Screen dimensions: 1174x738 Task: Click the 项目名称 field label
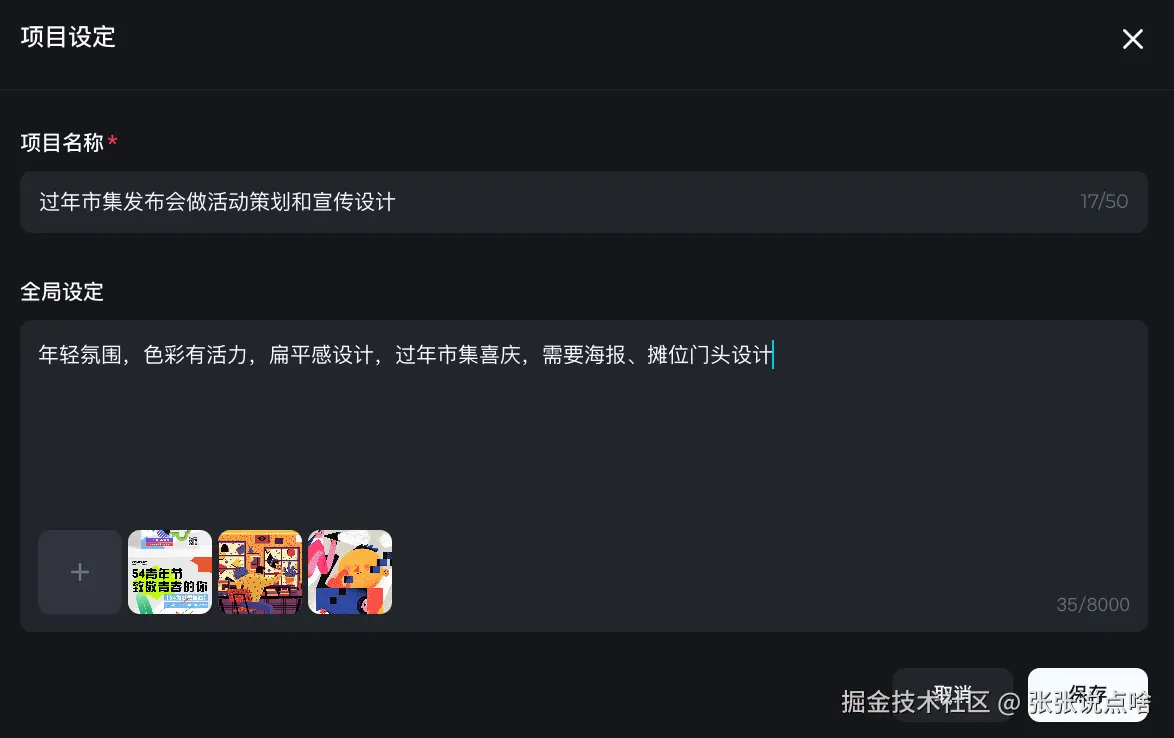point(62,142)
